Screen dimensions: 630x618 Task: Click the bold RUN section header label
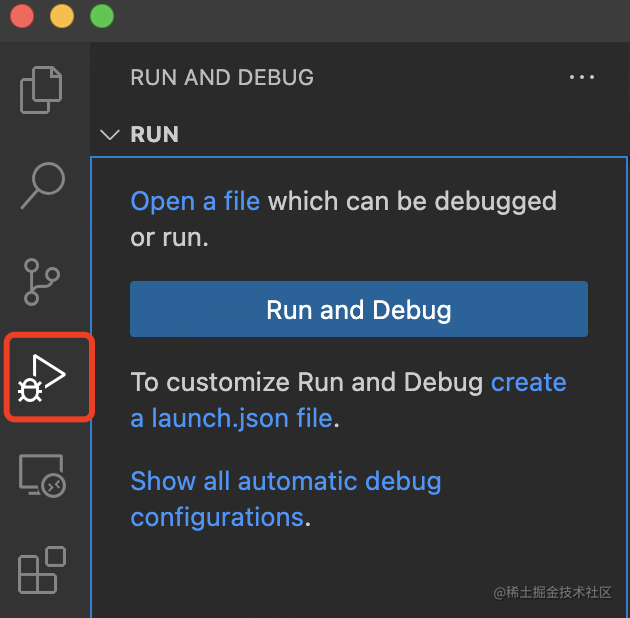tap(155, 134)
